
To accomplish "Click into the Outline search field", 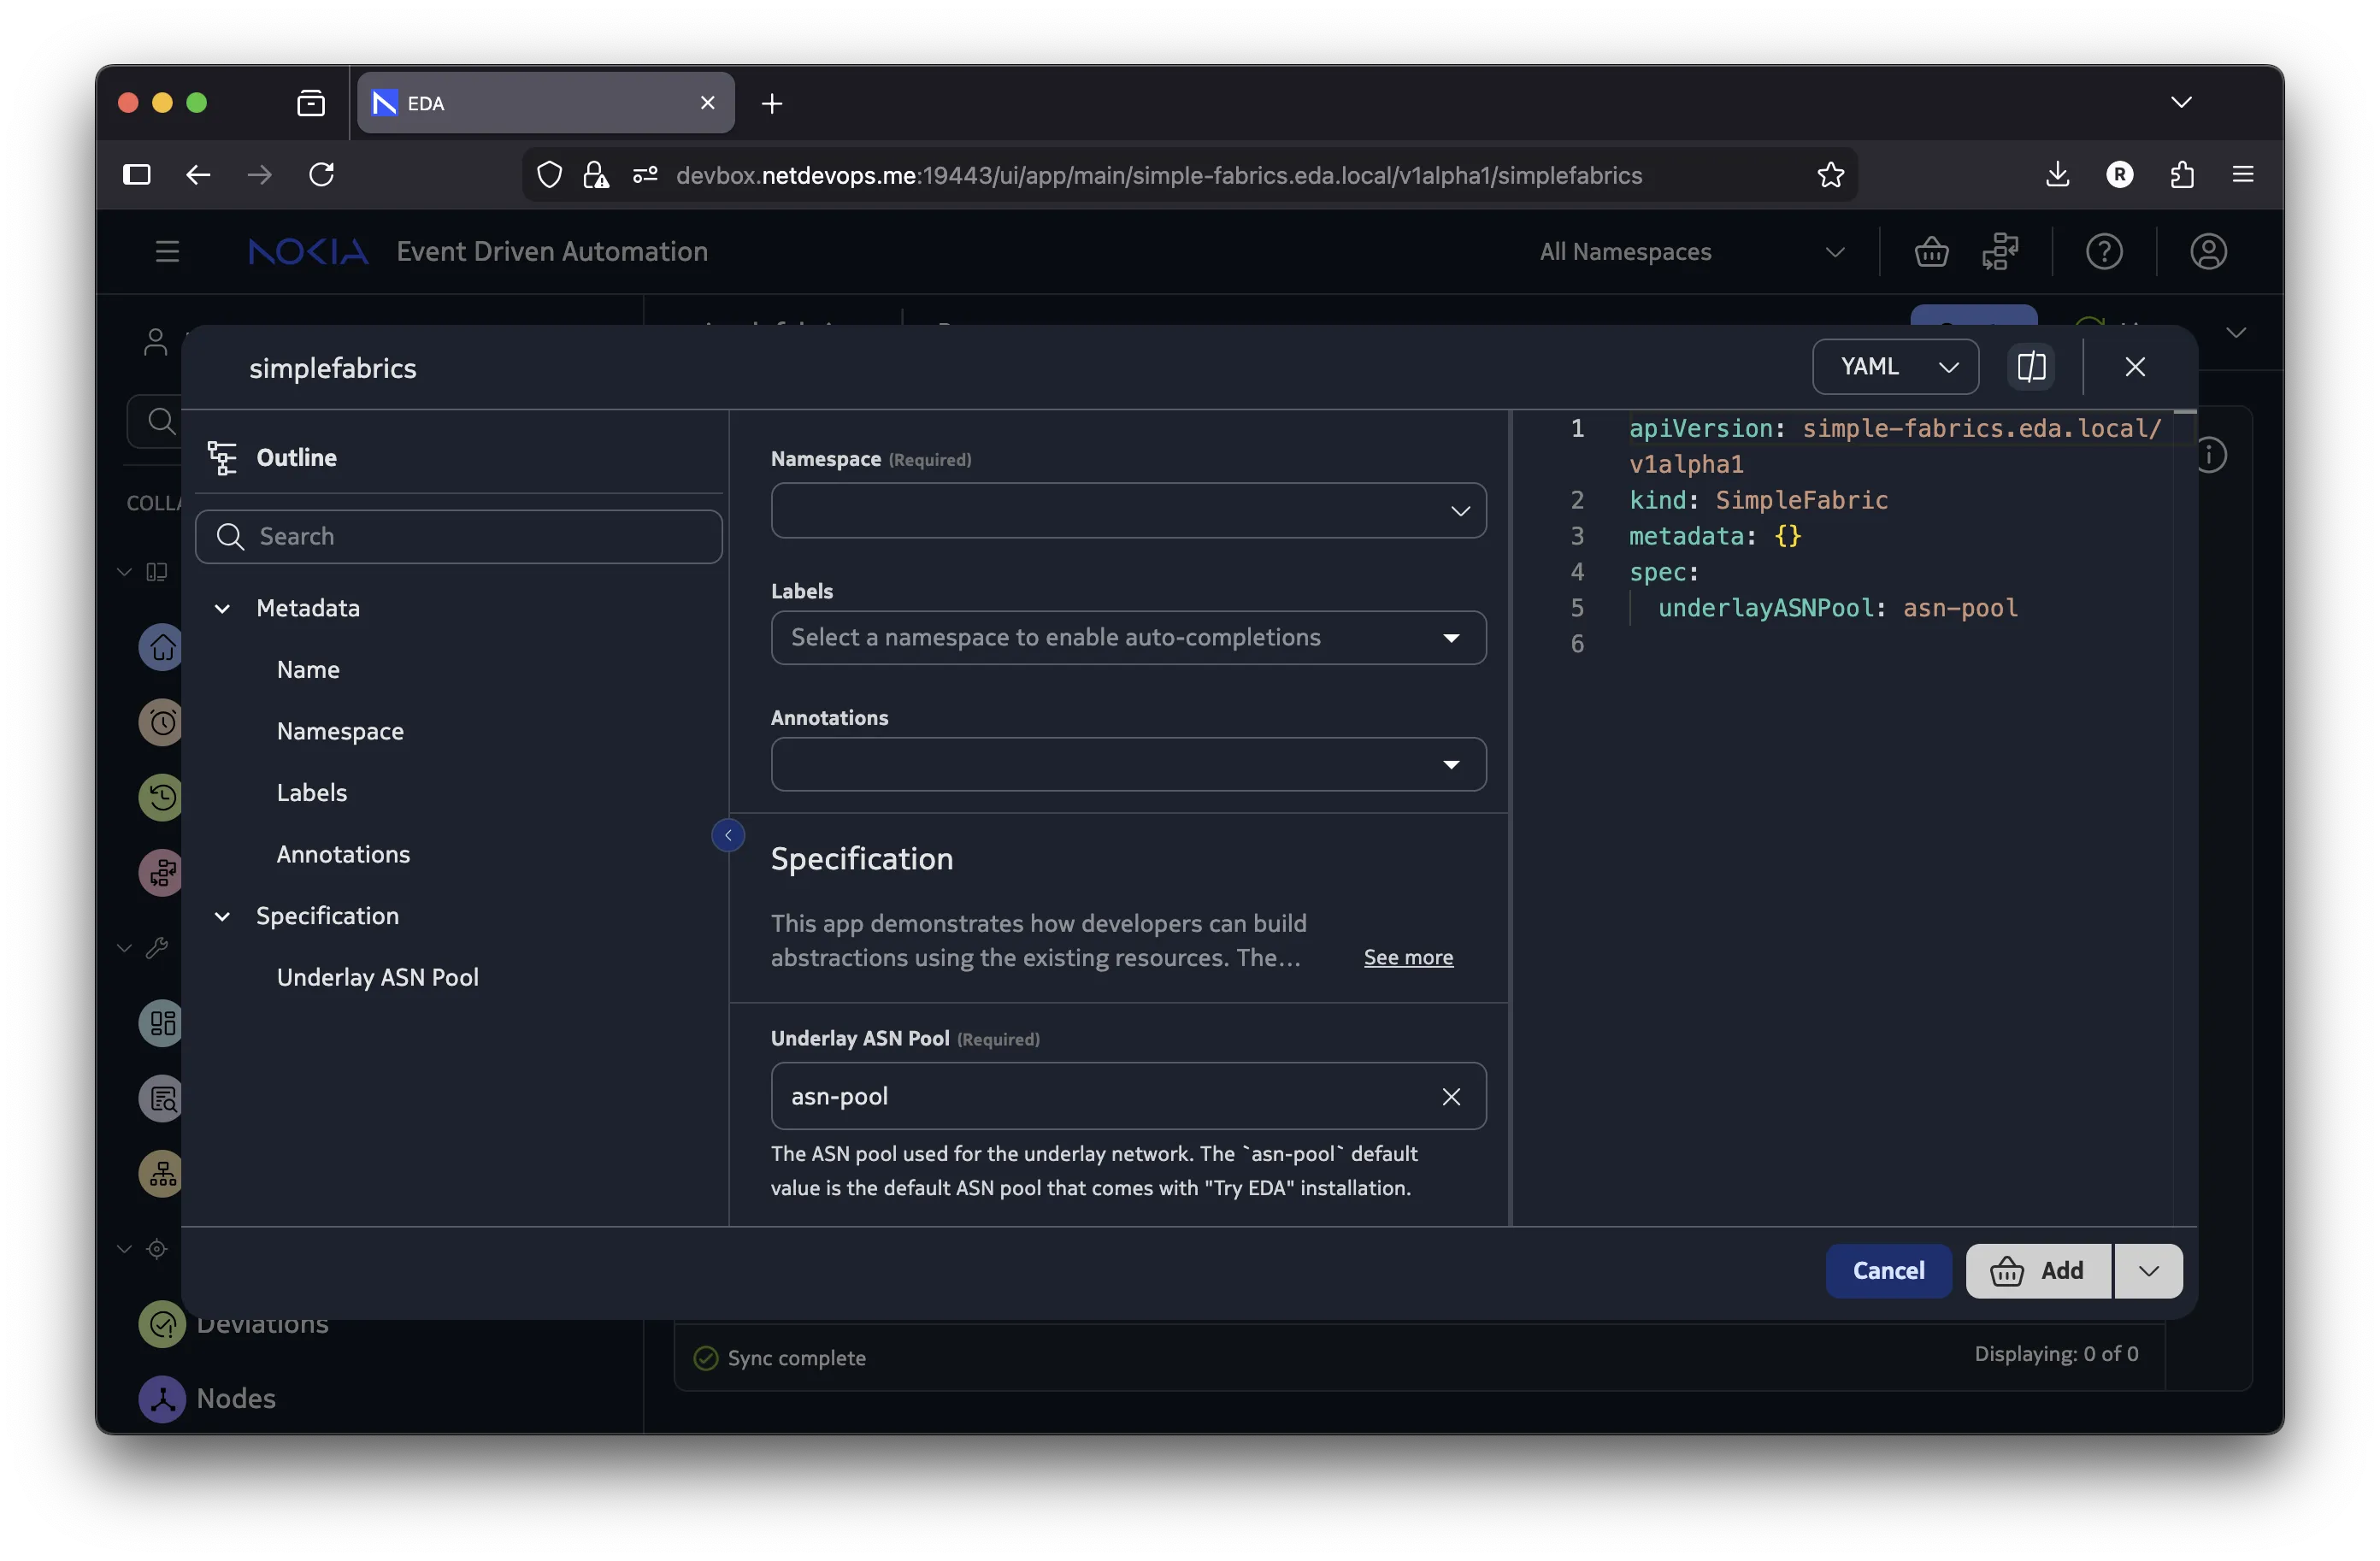I will [459, 537].
